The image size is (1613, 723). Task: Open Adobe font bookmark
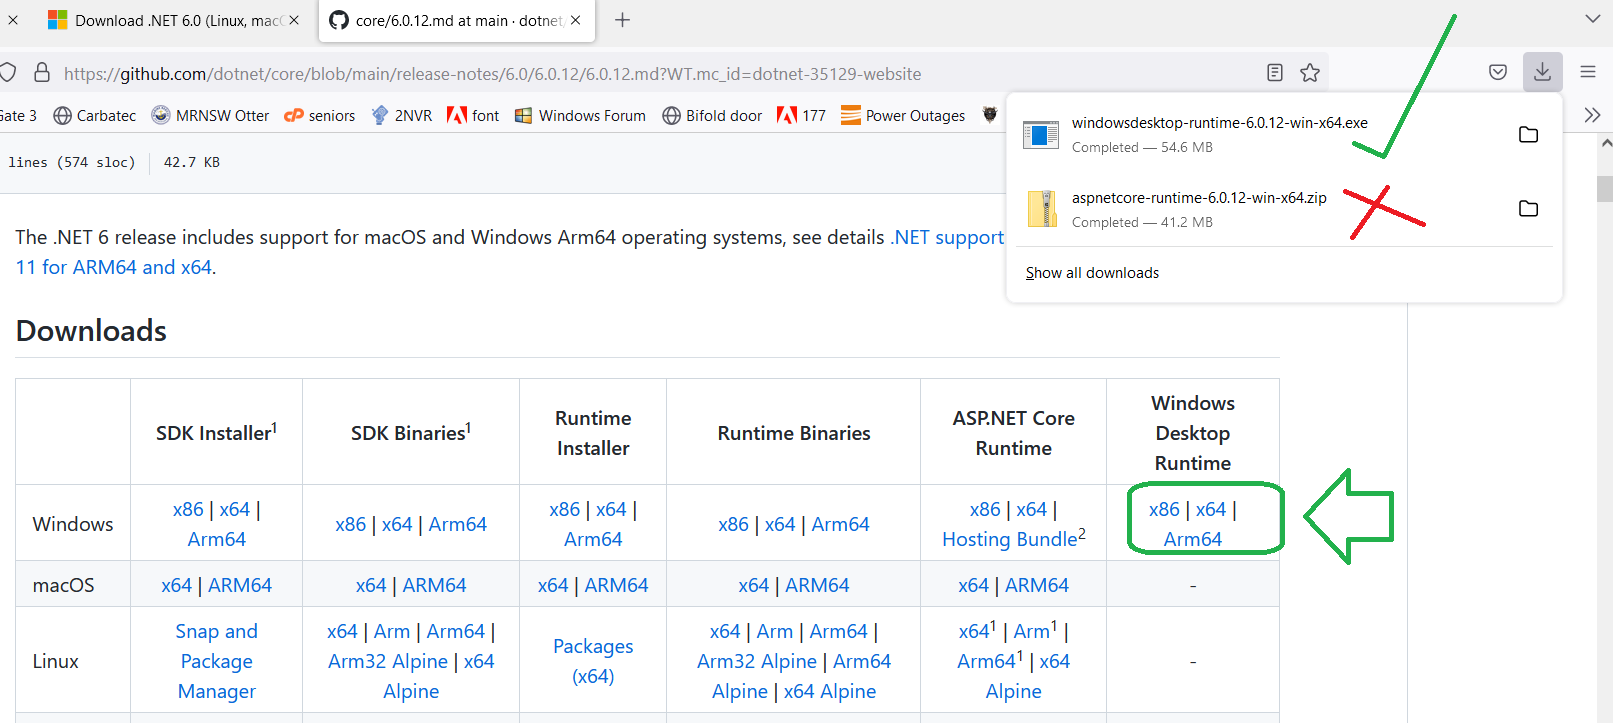coord(473,116)
